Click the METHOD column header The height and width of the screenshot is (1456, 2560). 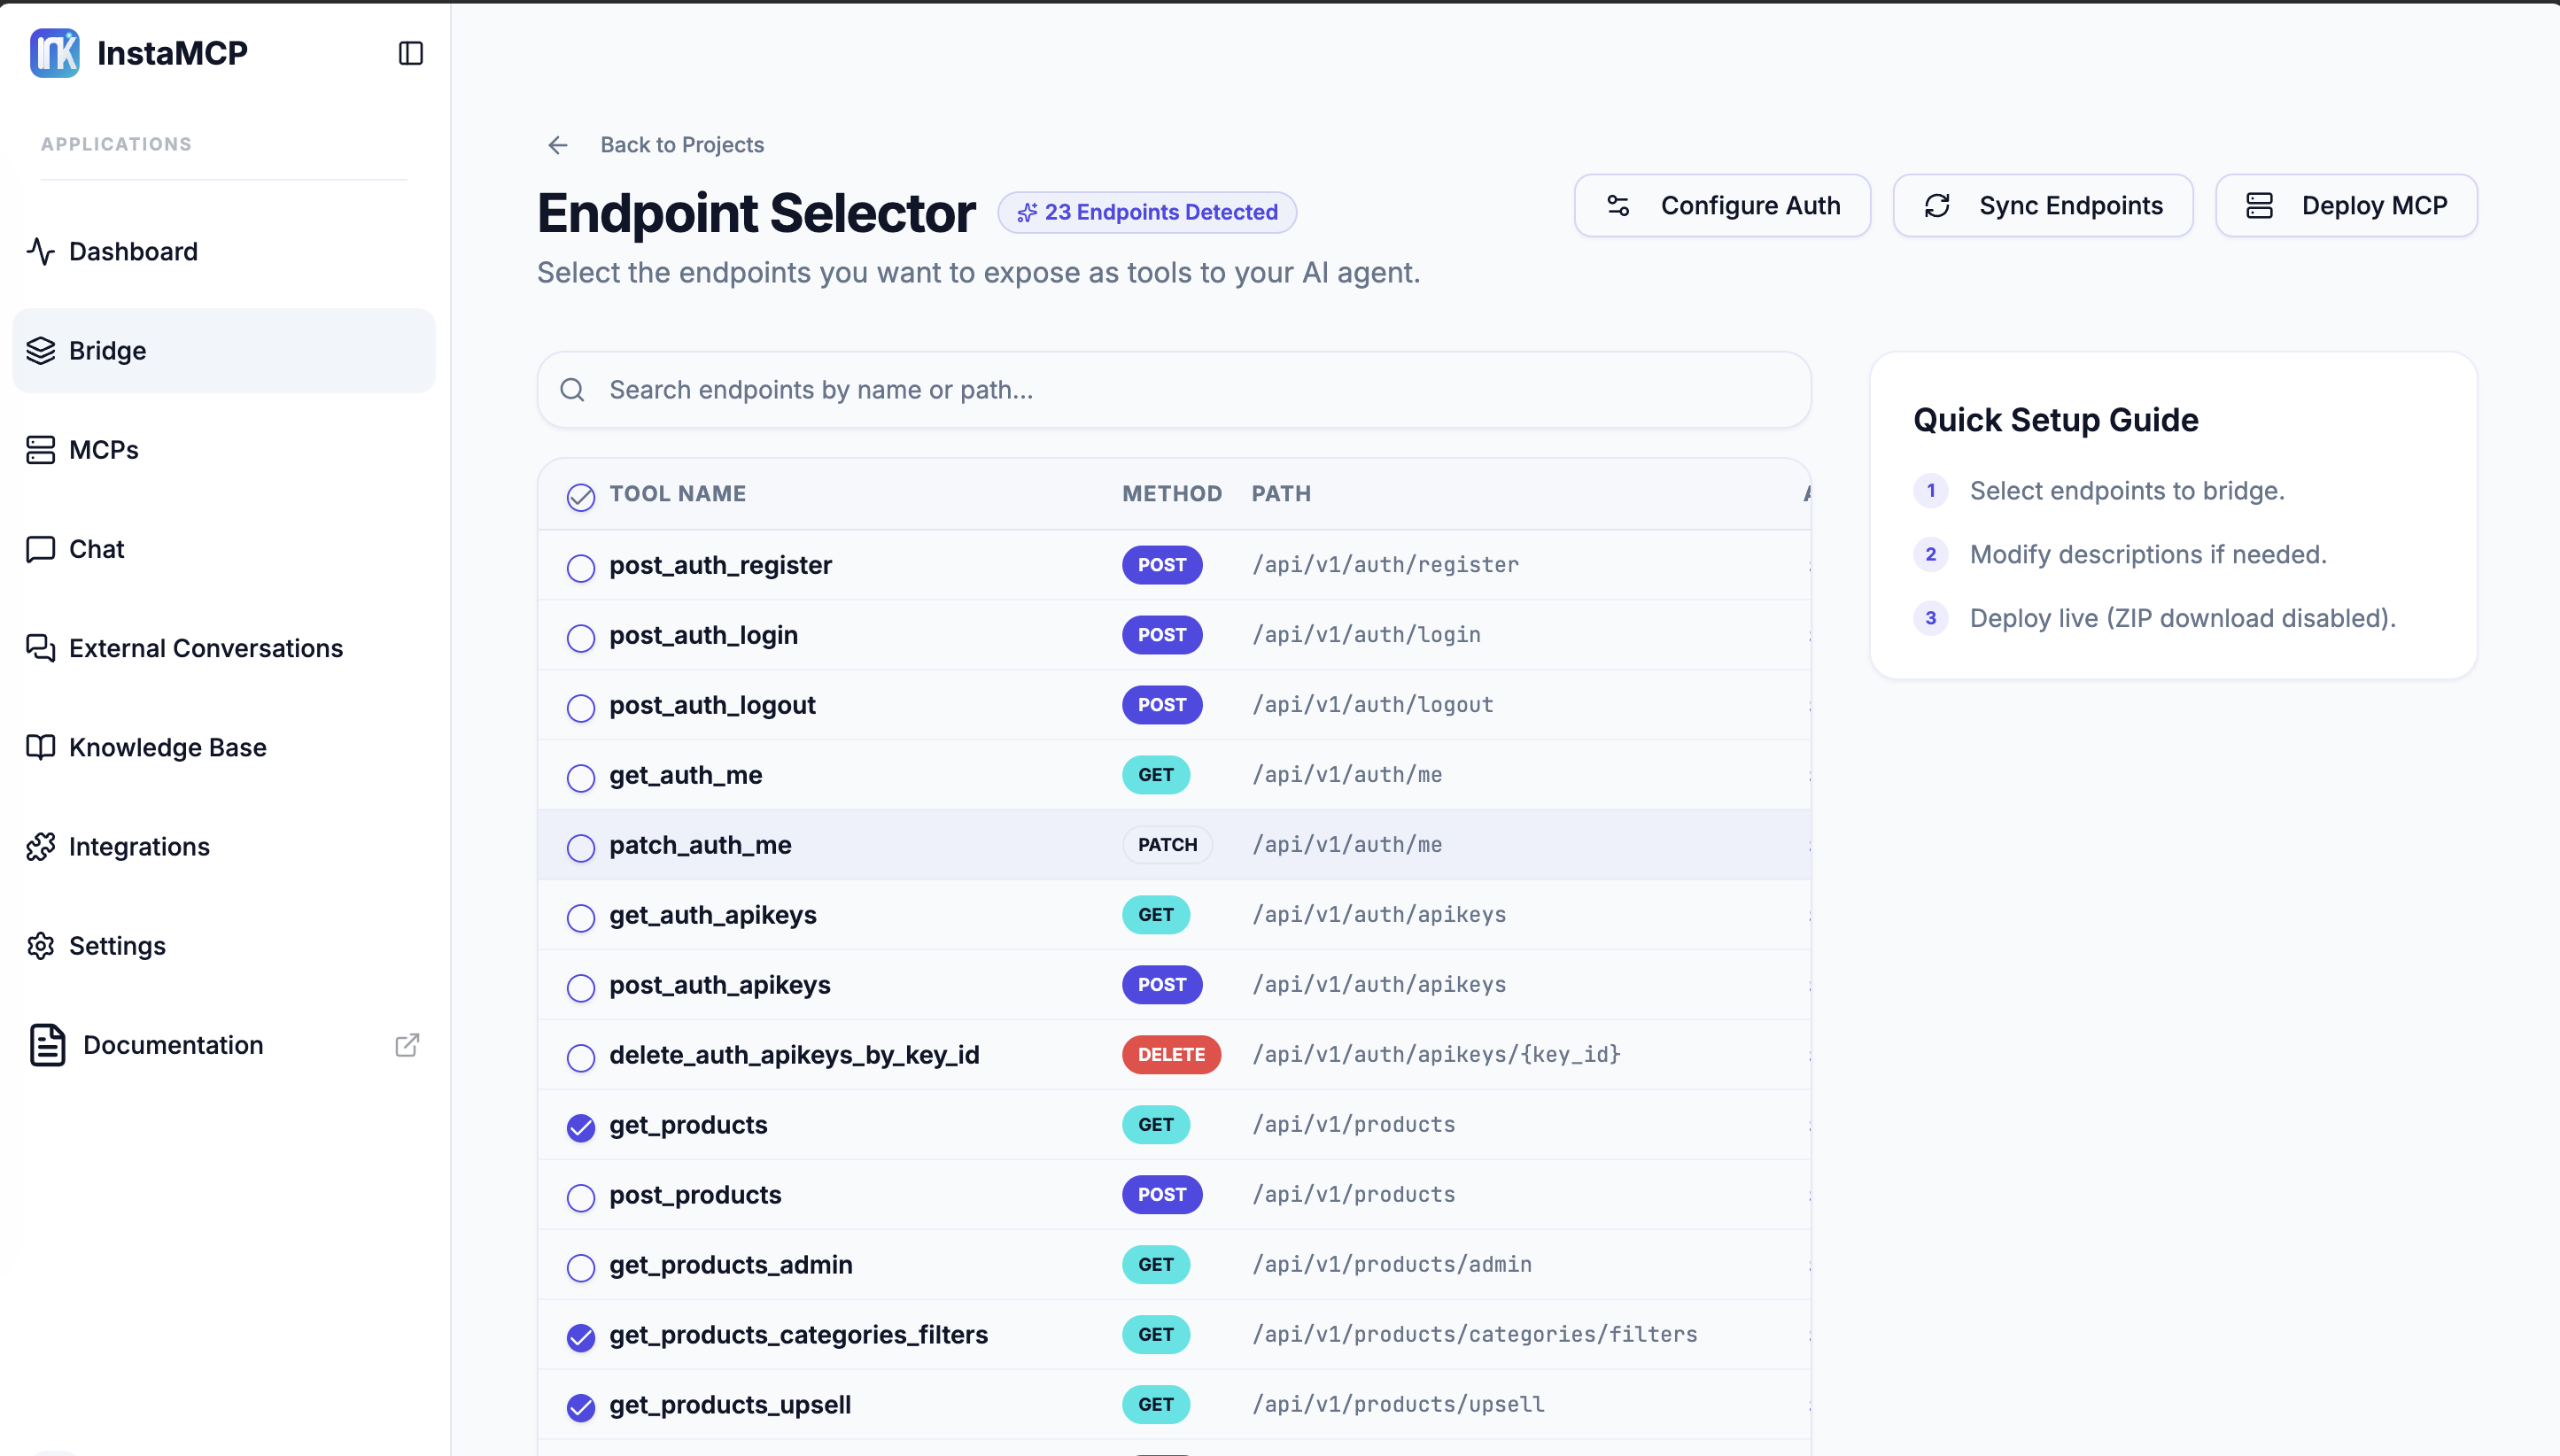(x=1172, y=494)
